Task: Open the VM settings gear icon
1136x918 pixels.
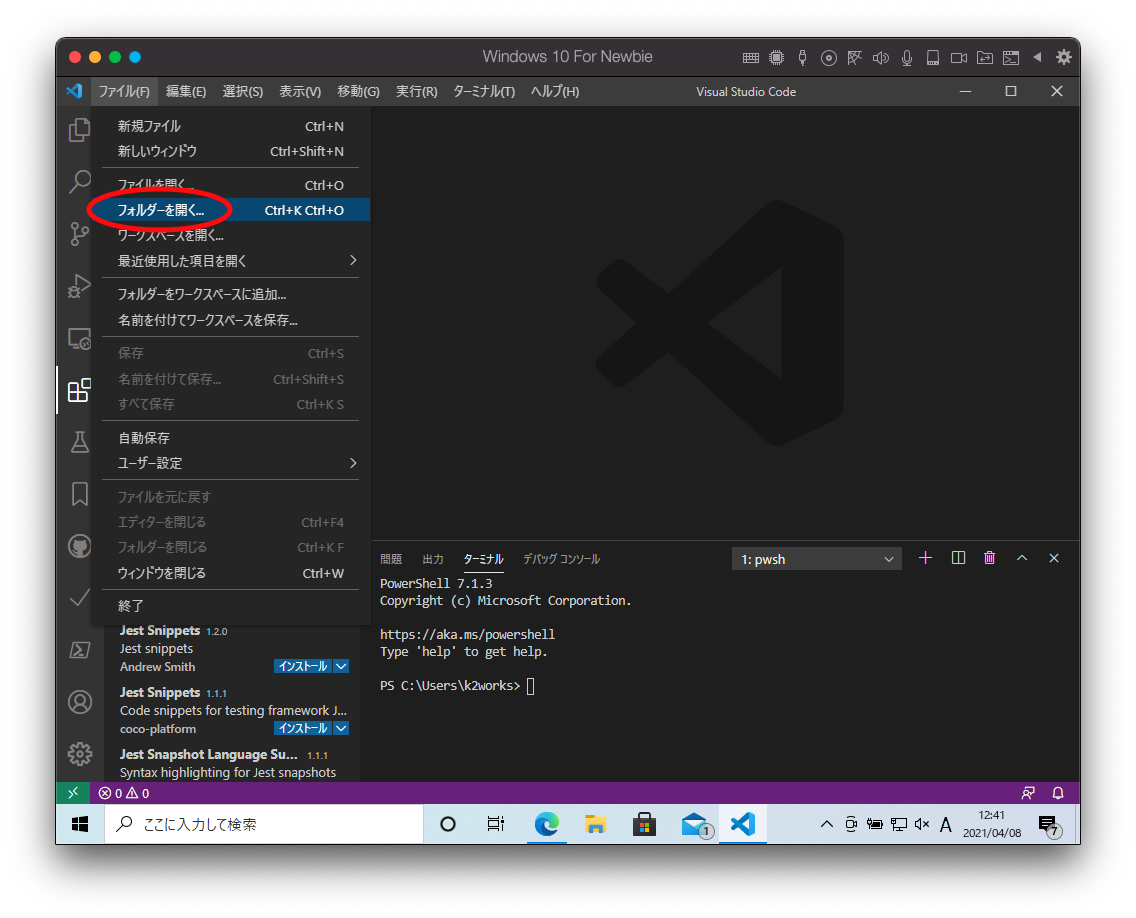Action: pos(1064,57)
